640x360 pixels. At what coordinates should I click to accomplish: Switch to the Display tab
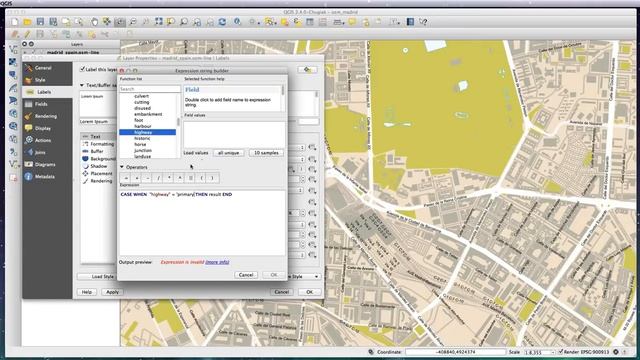coord(47,128)
